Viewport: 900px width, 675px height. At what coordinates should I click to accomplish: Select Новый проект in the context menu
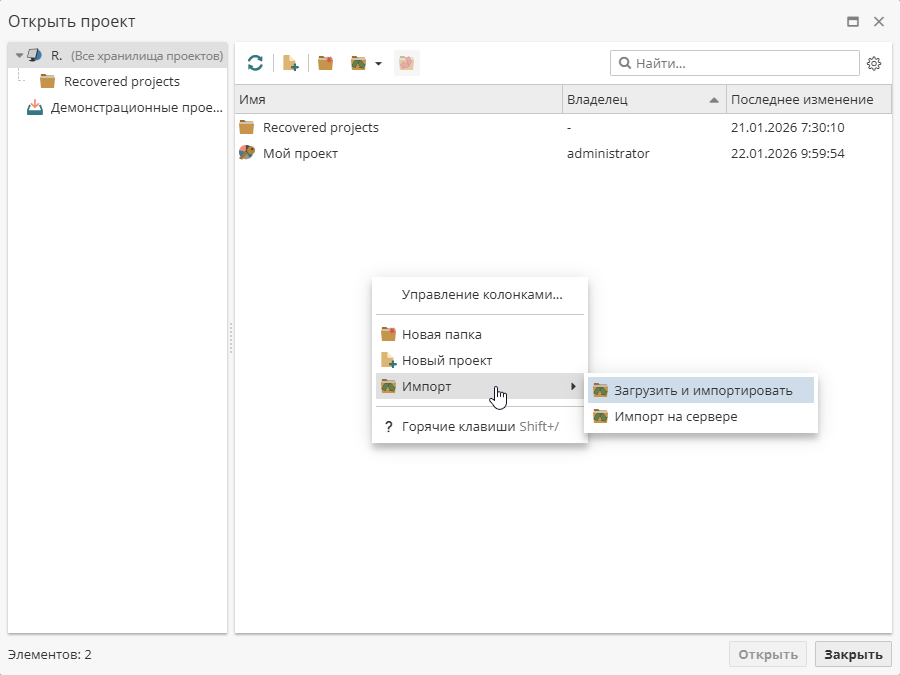446,360
